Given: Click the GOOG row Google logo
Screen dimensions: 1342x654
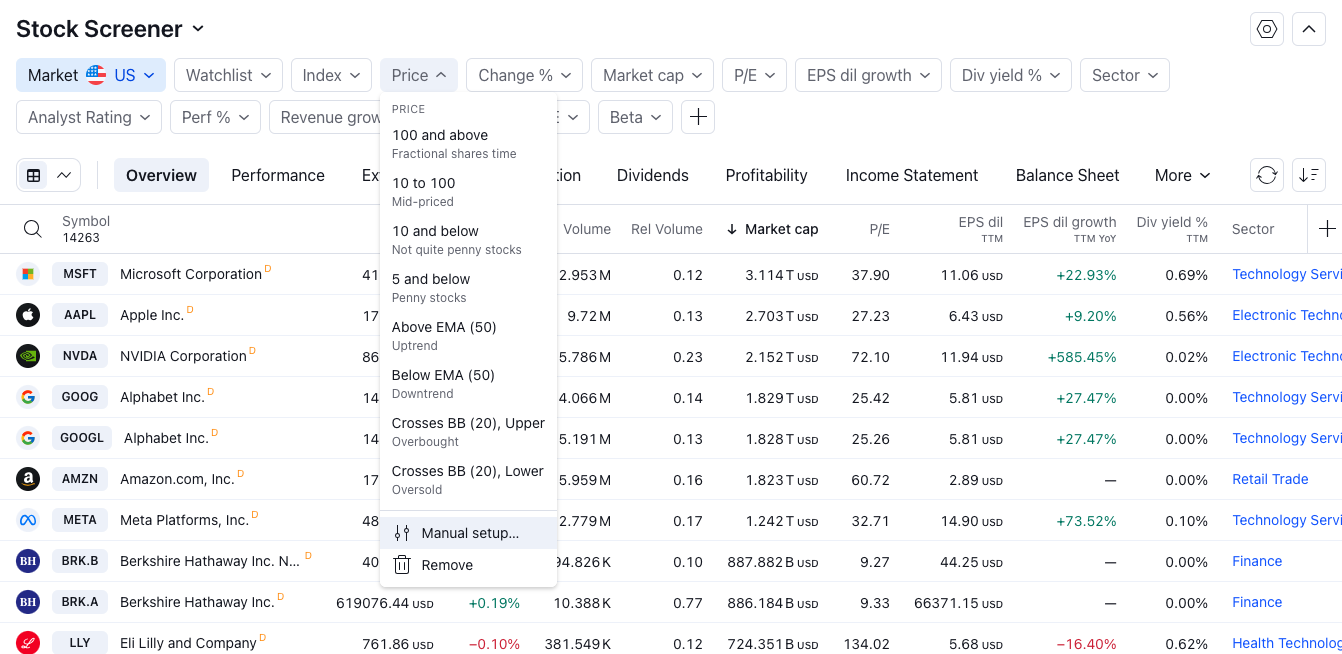Looking at the screenshot, I should click(28, 397).
